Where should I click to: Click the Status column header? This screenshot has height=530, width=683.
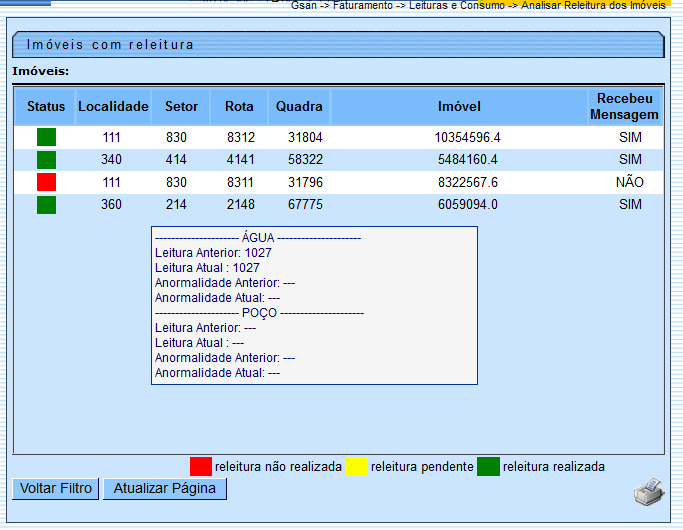46,107
